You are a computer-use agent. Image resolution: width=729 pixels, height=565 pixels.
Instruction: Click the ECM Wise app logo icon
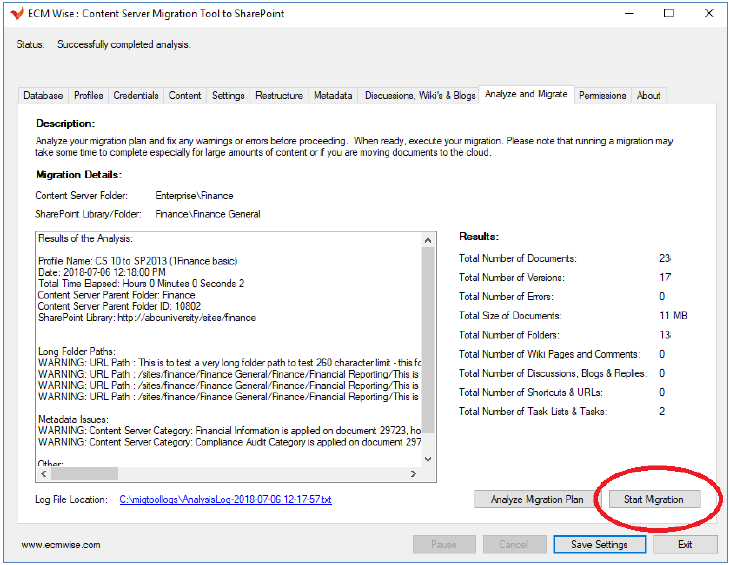tap(16, 13)
